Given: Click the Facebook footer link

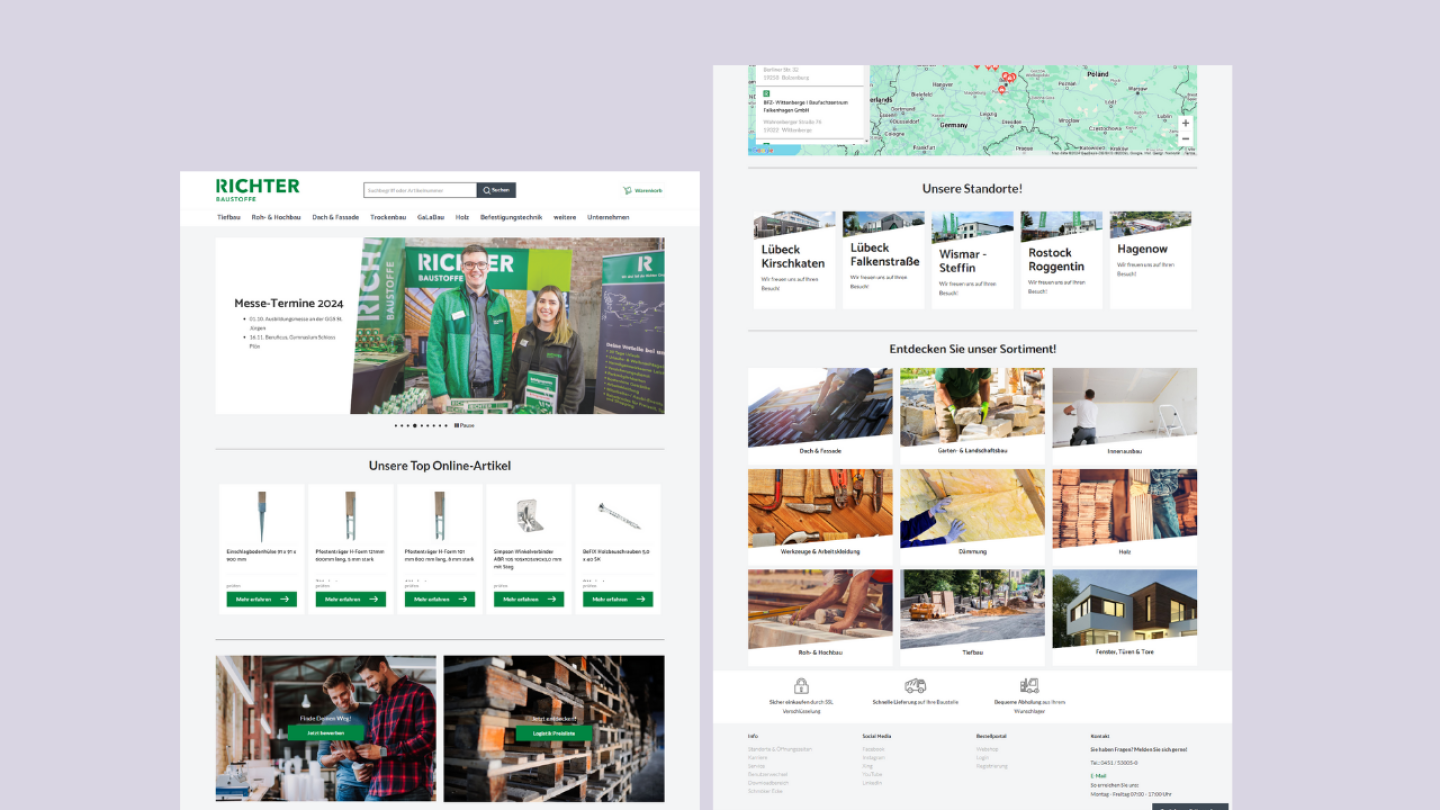Looking at the screenshot, I should coord(873,749).
